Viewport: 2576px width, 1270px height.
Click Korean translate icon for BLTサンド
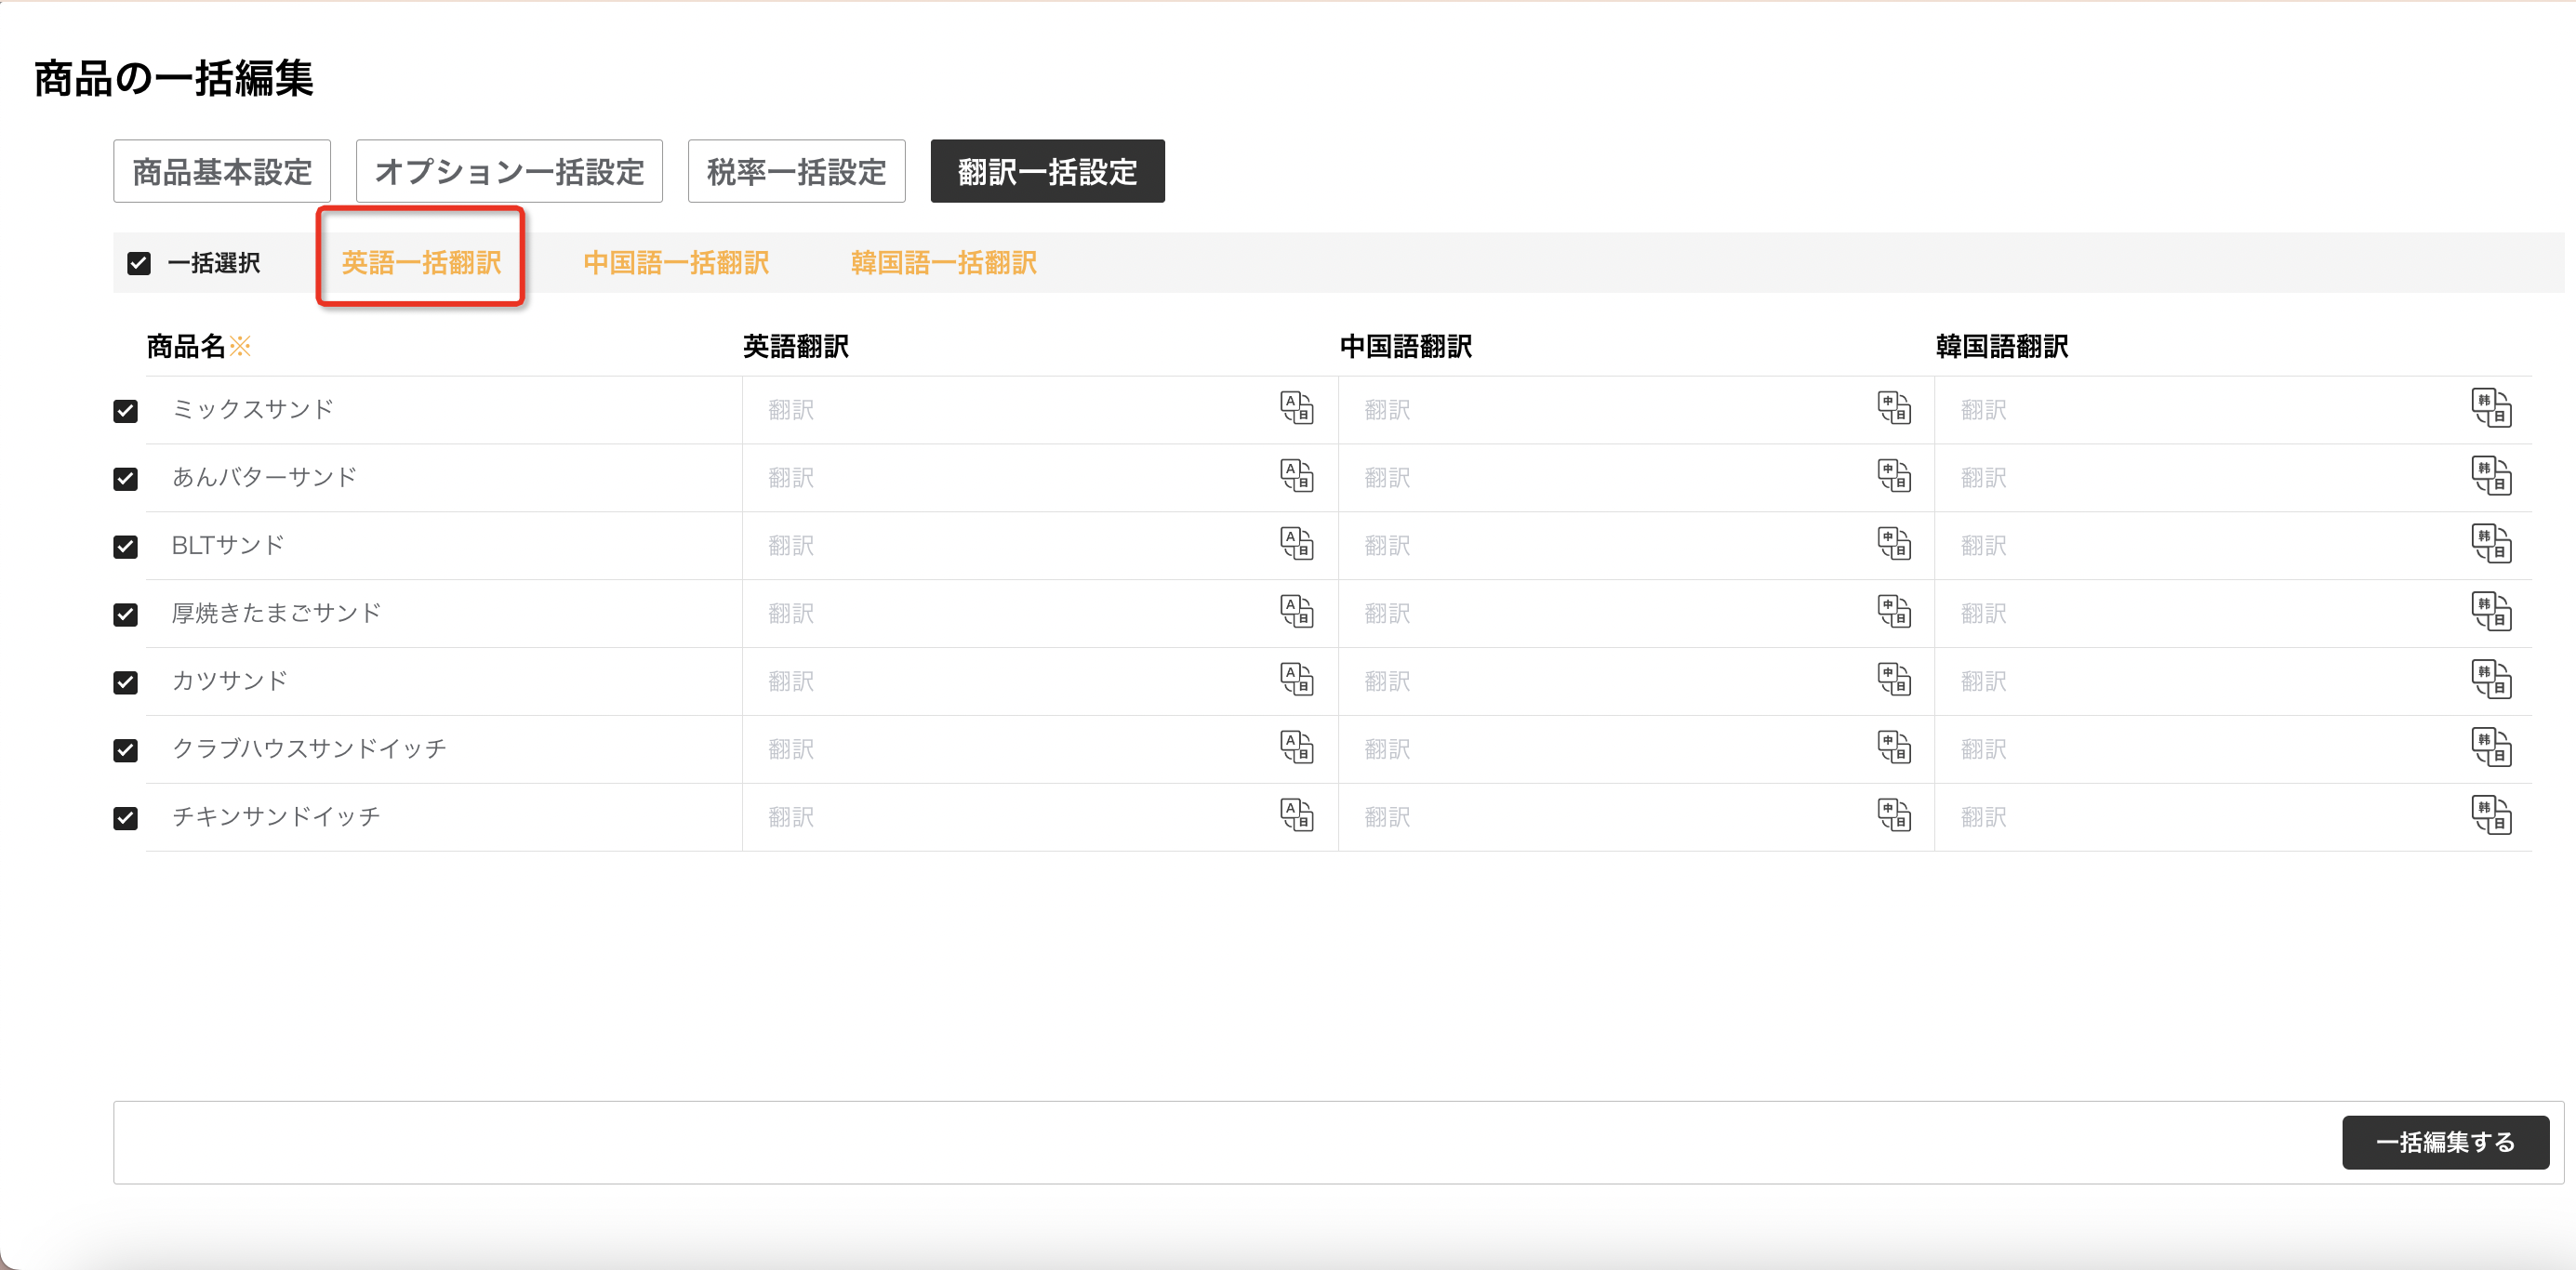(x=2491, y=544)
